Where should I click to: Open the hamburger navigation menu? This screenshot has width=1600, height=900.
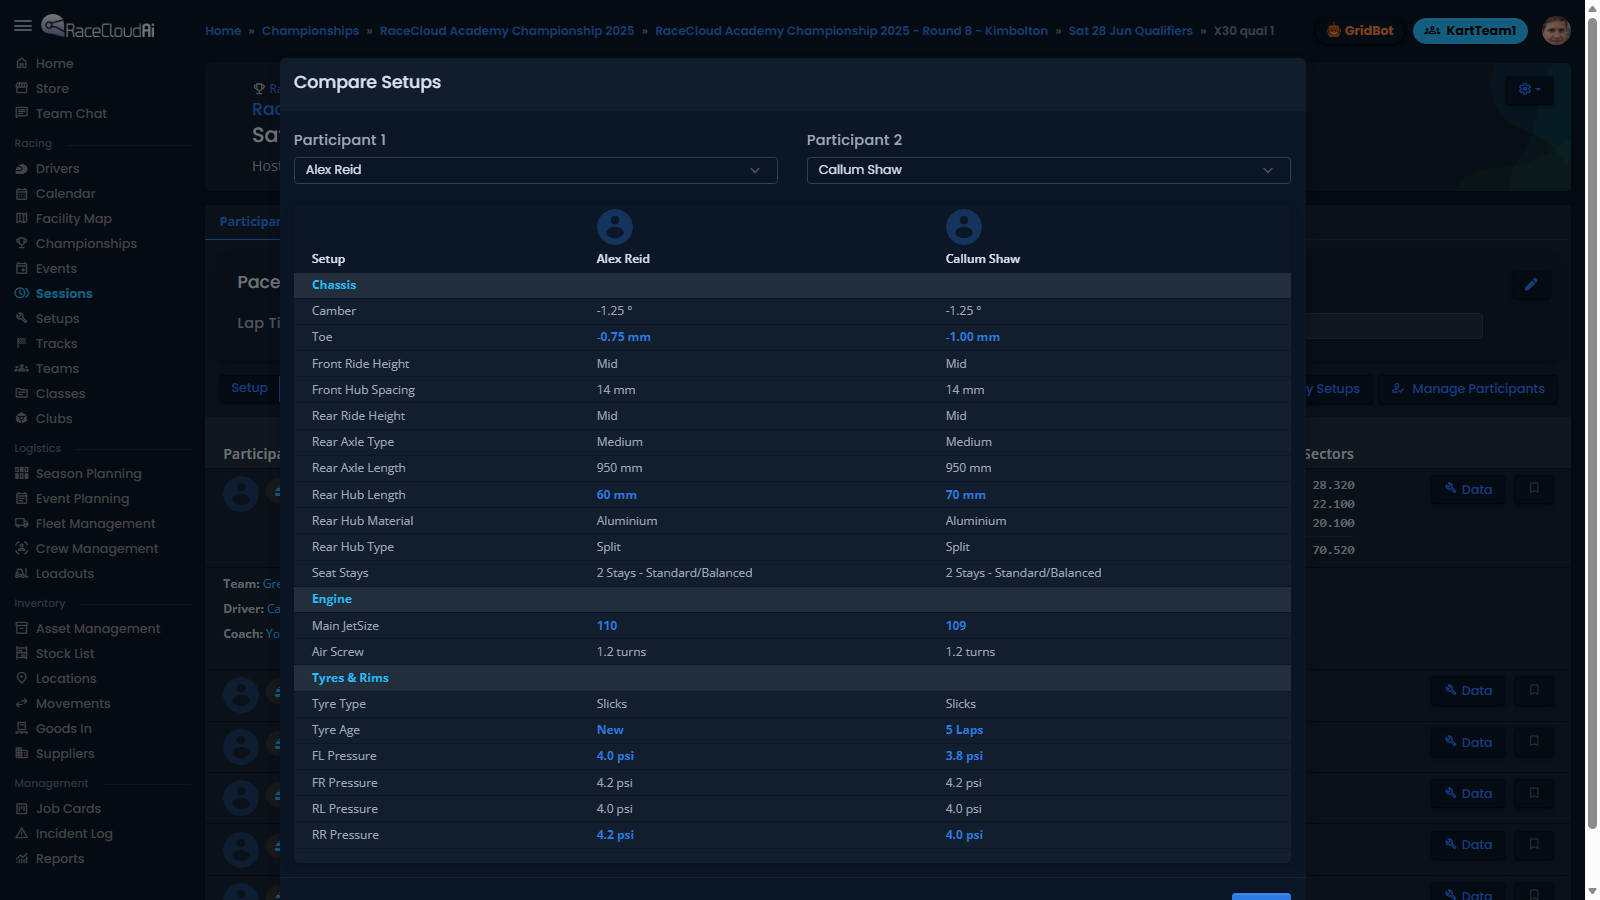23,26
